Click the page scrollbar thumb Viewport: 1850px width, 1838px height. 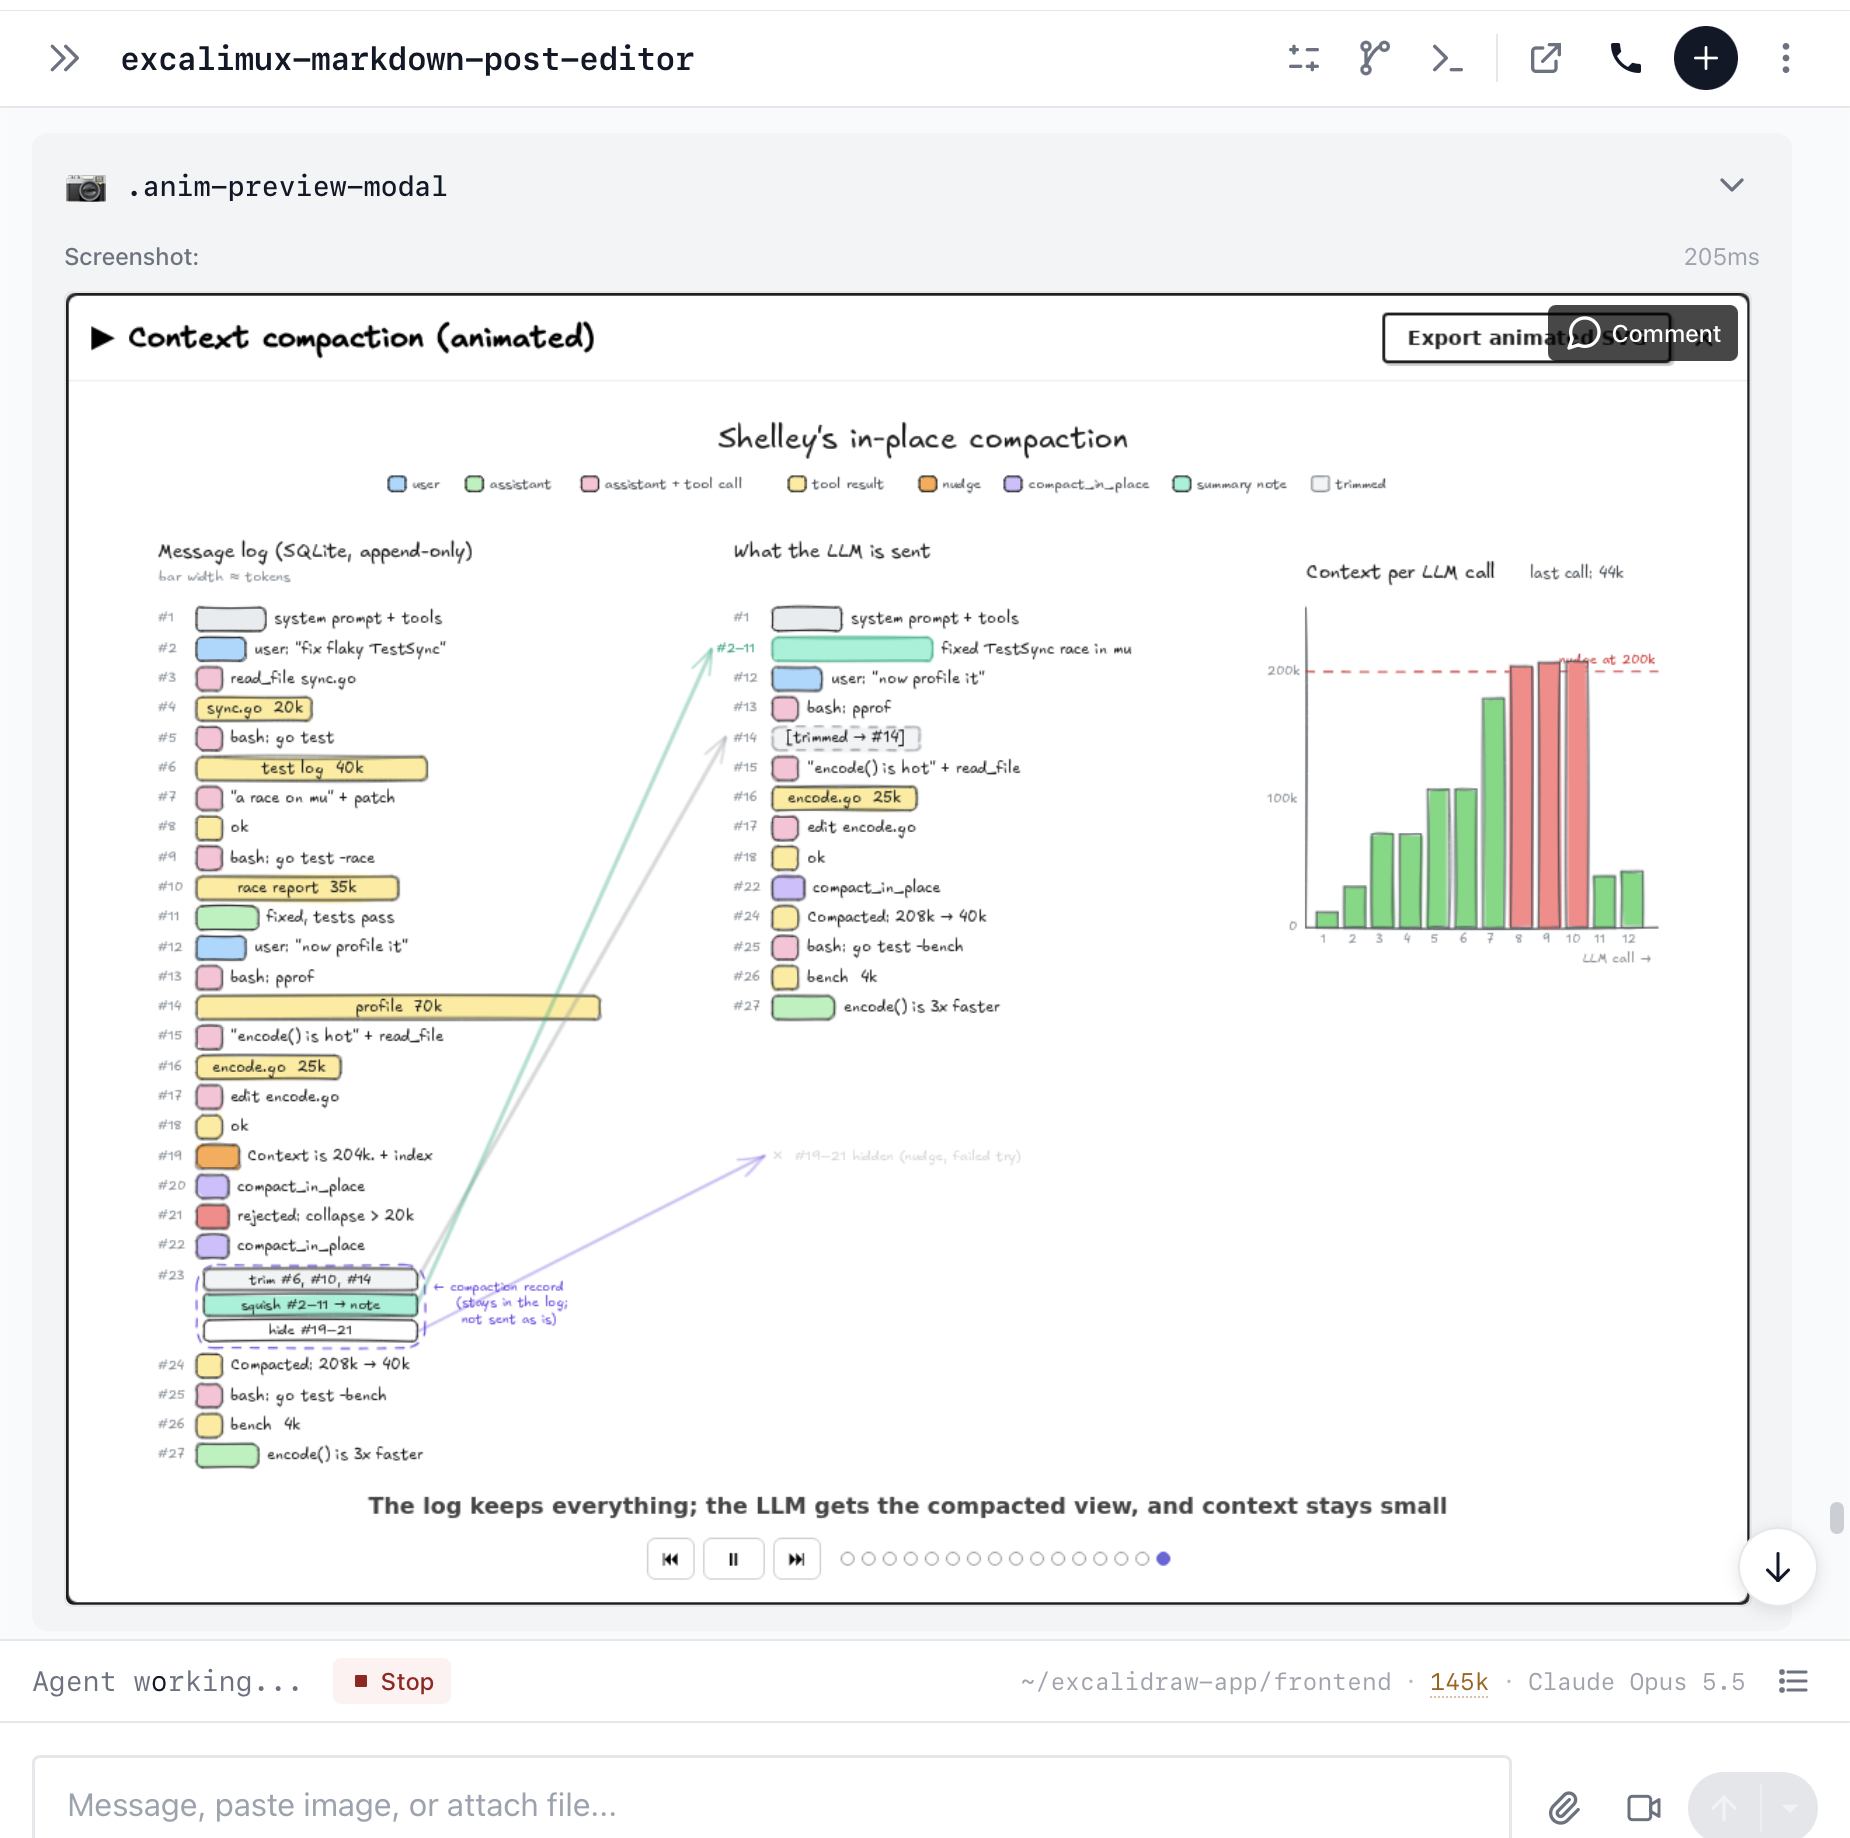click(x=1837, y=1517)
